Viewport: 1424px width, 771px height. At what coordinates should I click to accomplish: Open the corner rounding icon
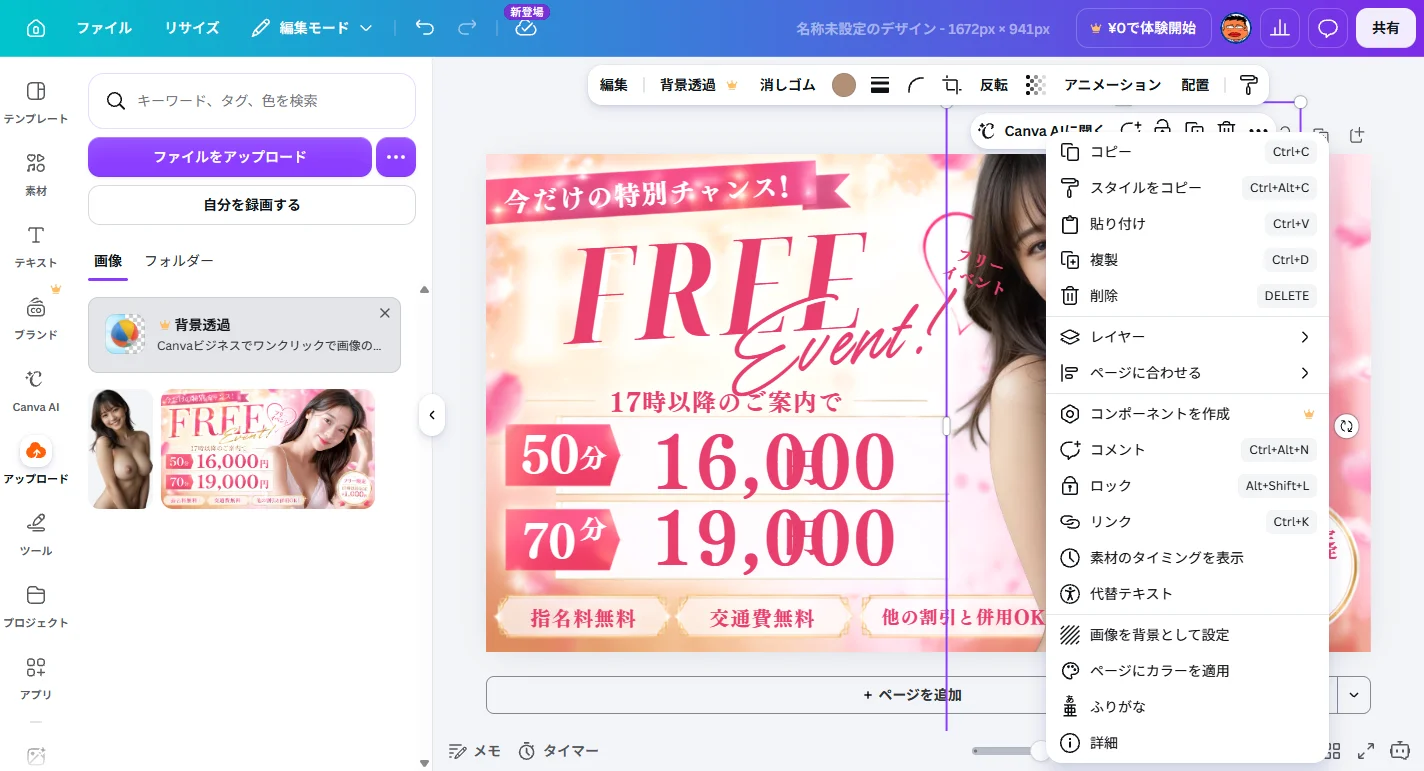(x=916, y=85)
